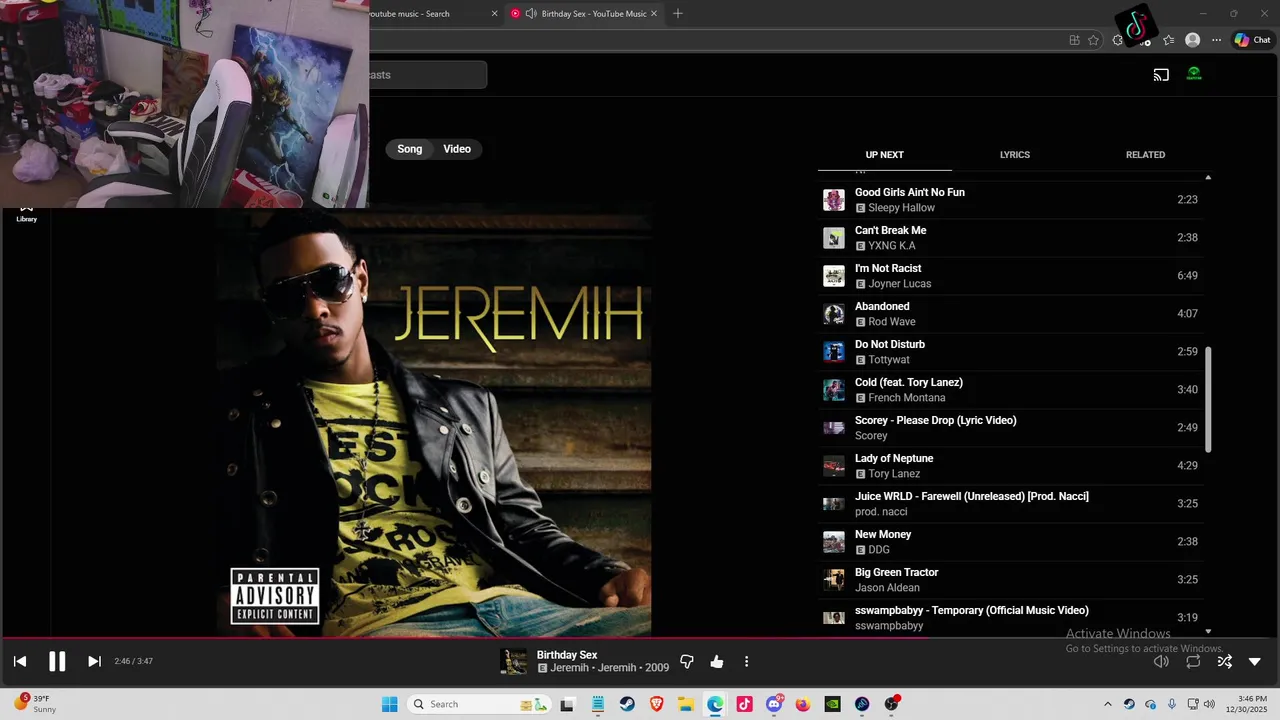Close the Birthday Sex - YouTube Music tab
The height and width of the screenshot is (720, 1280).
pyautogui.click(x=654, y=14)
